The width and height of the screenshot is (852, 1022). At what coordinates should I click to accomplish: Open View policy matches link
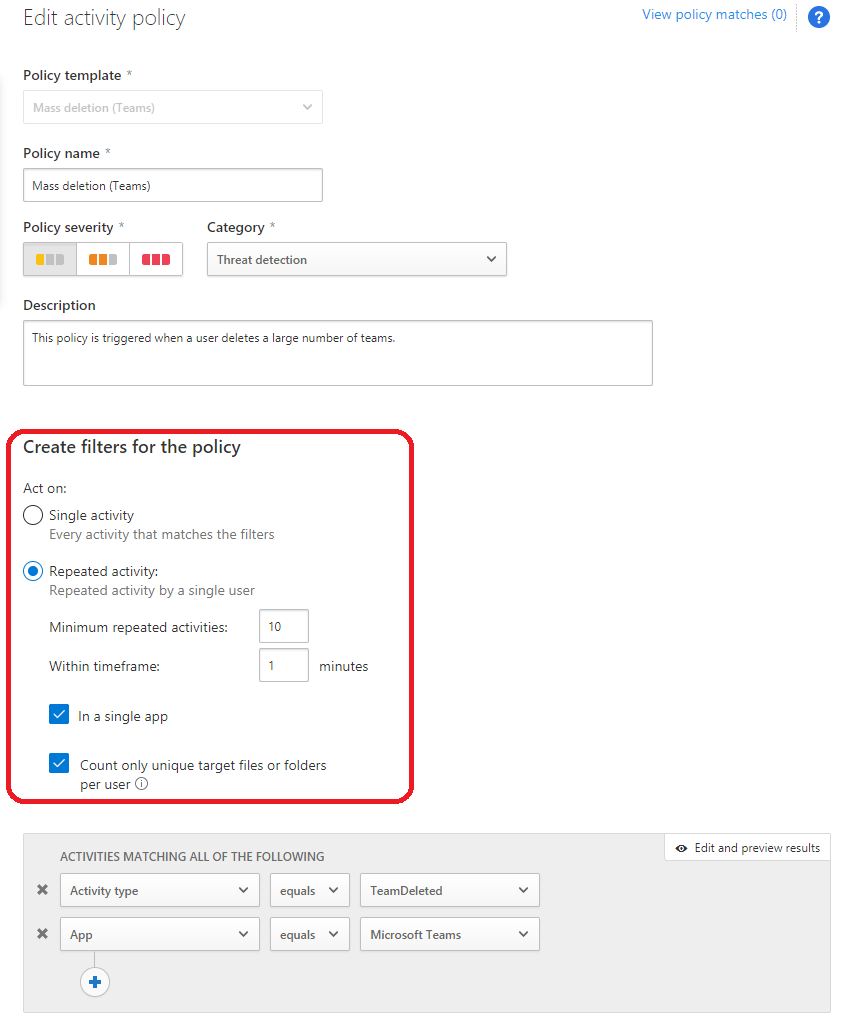[714, 15]
